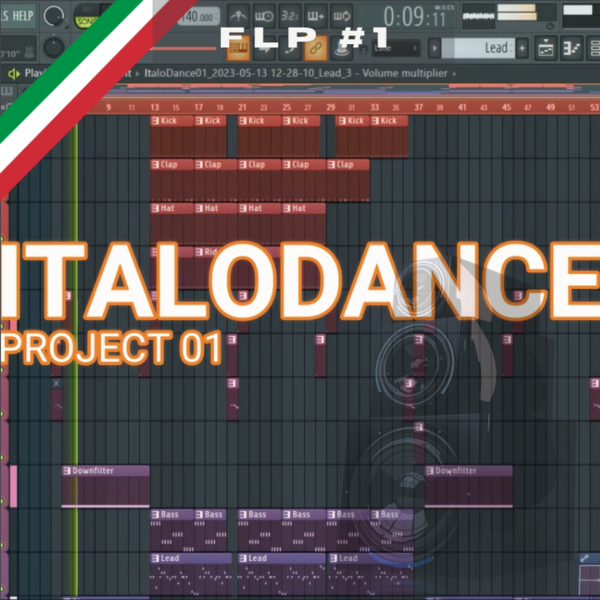Click bar 37 on timeline ruler
Screen dimensions: 600x600
418,107
